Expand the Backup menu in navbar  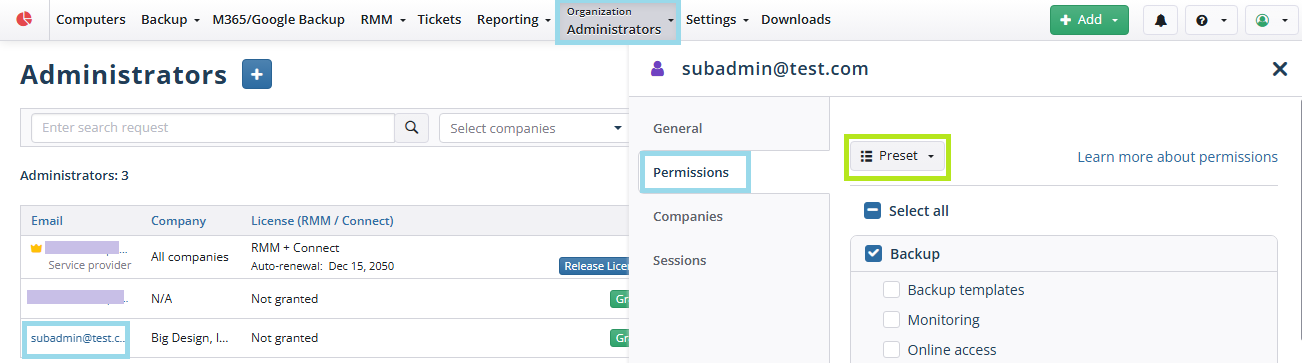click(170, 20)
